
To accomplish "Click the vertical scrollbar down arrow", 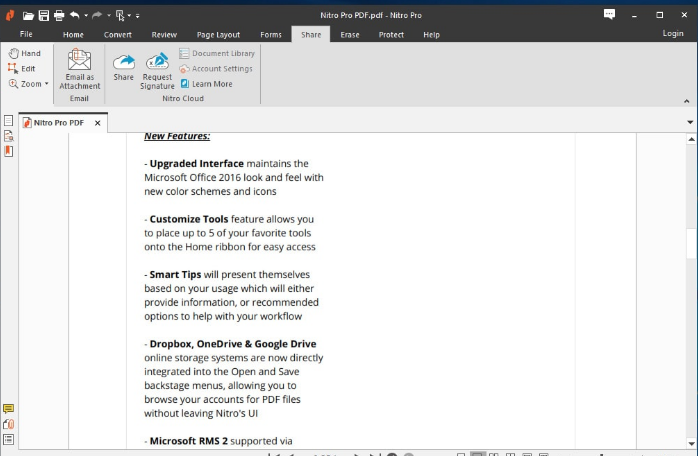I will [691, 444].
